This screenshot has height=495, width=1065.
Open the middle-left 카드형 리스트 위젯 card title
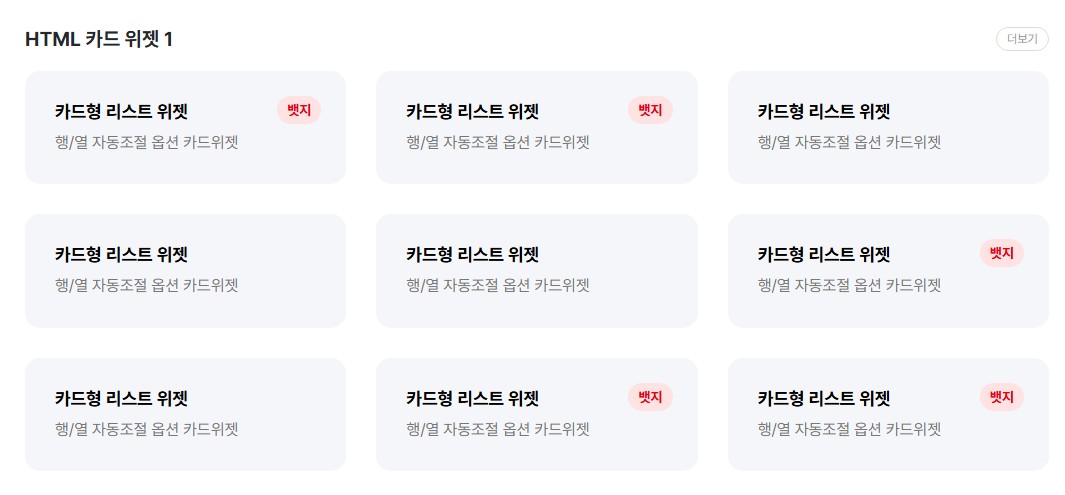(x=121, y=255)
